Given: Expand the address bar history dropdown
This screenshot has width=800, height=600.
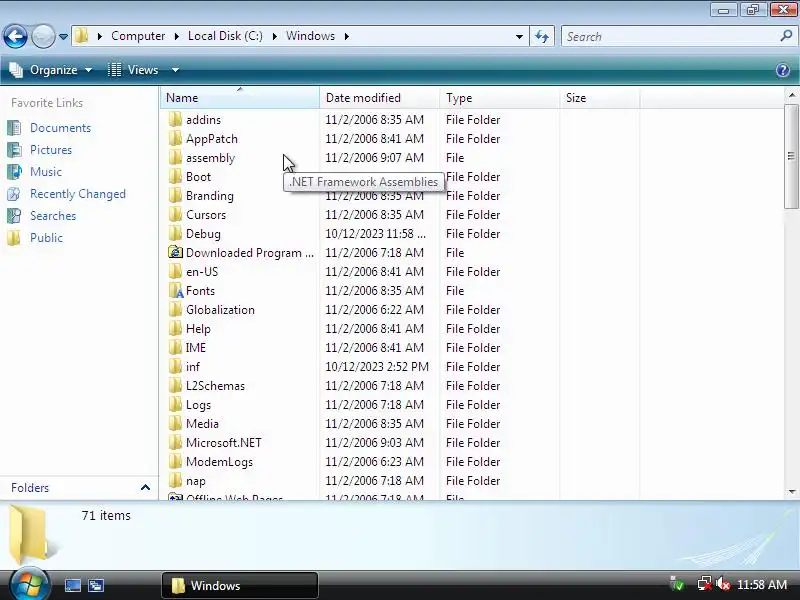Looking at the screenshot, I should [x=519, y=37].
